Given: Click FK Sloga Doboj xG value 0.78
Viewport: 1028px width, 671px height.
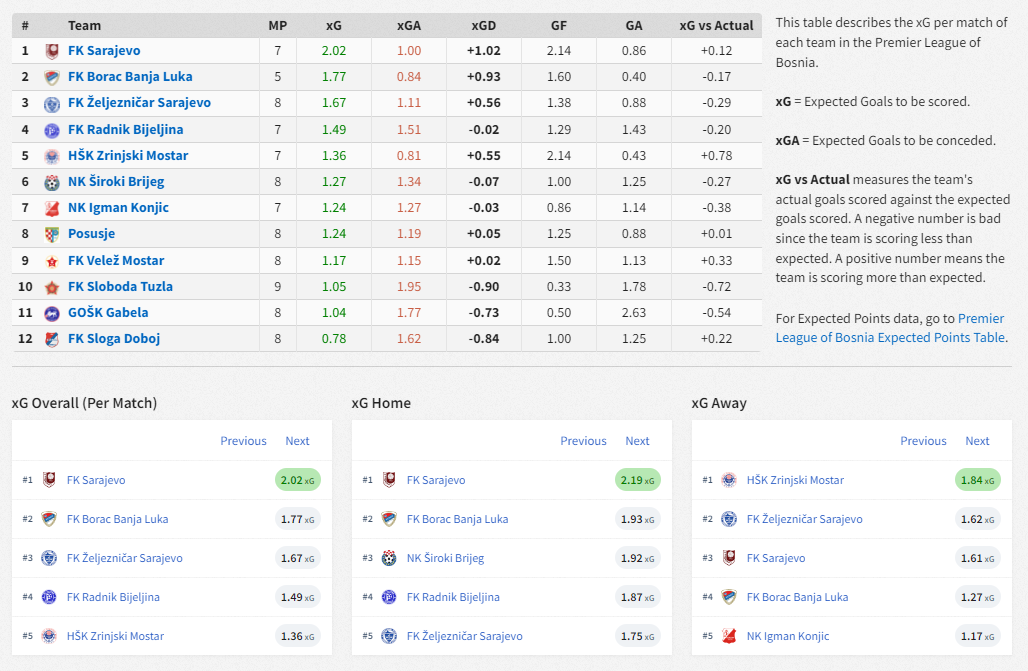Looking at the screenshot, I should tap(334, 338).
